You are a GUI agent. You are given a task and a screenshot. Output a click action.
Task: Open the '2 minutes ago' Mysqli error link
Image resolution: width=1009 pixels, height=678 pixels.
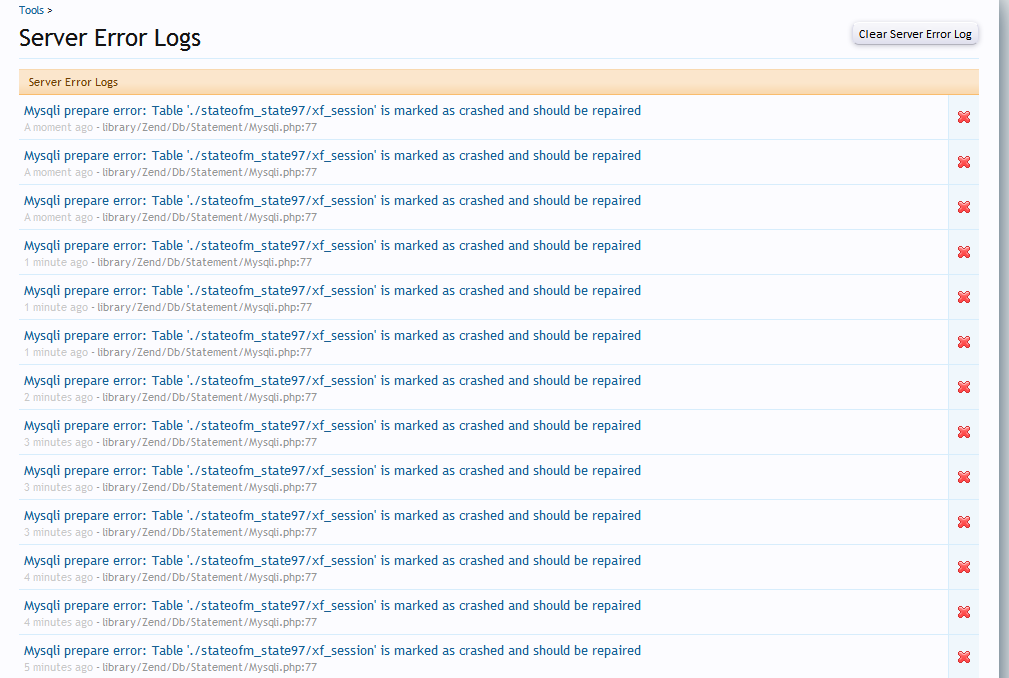(332, 381)
